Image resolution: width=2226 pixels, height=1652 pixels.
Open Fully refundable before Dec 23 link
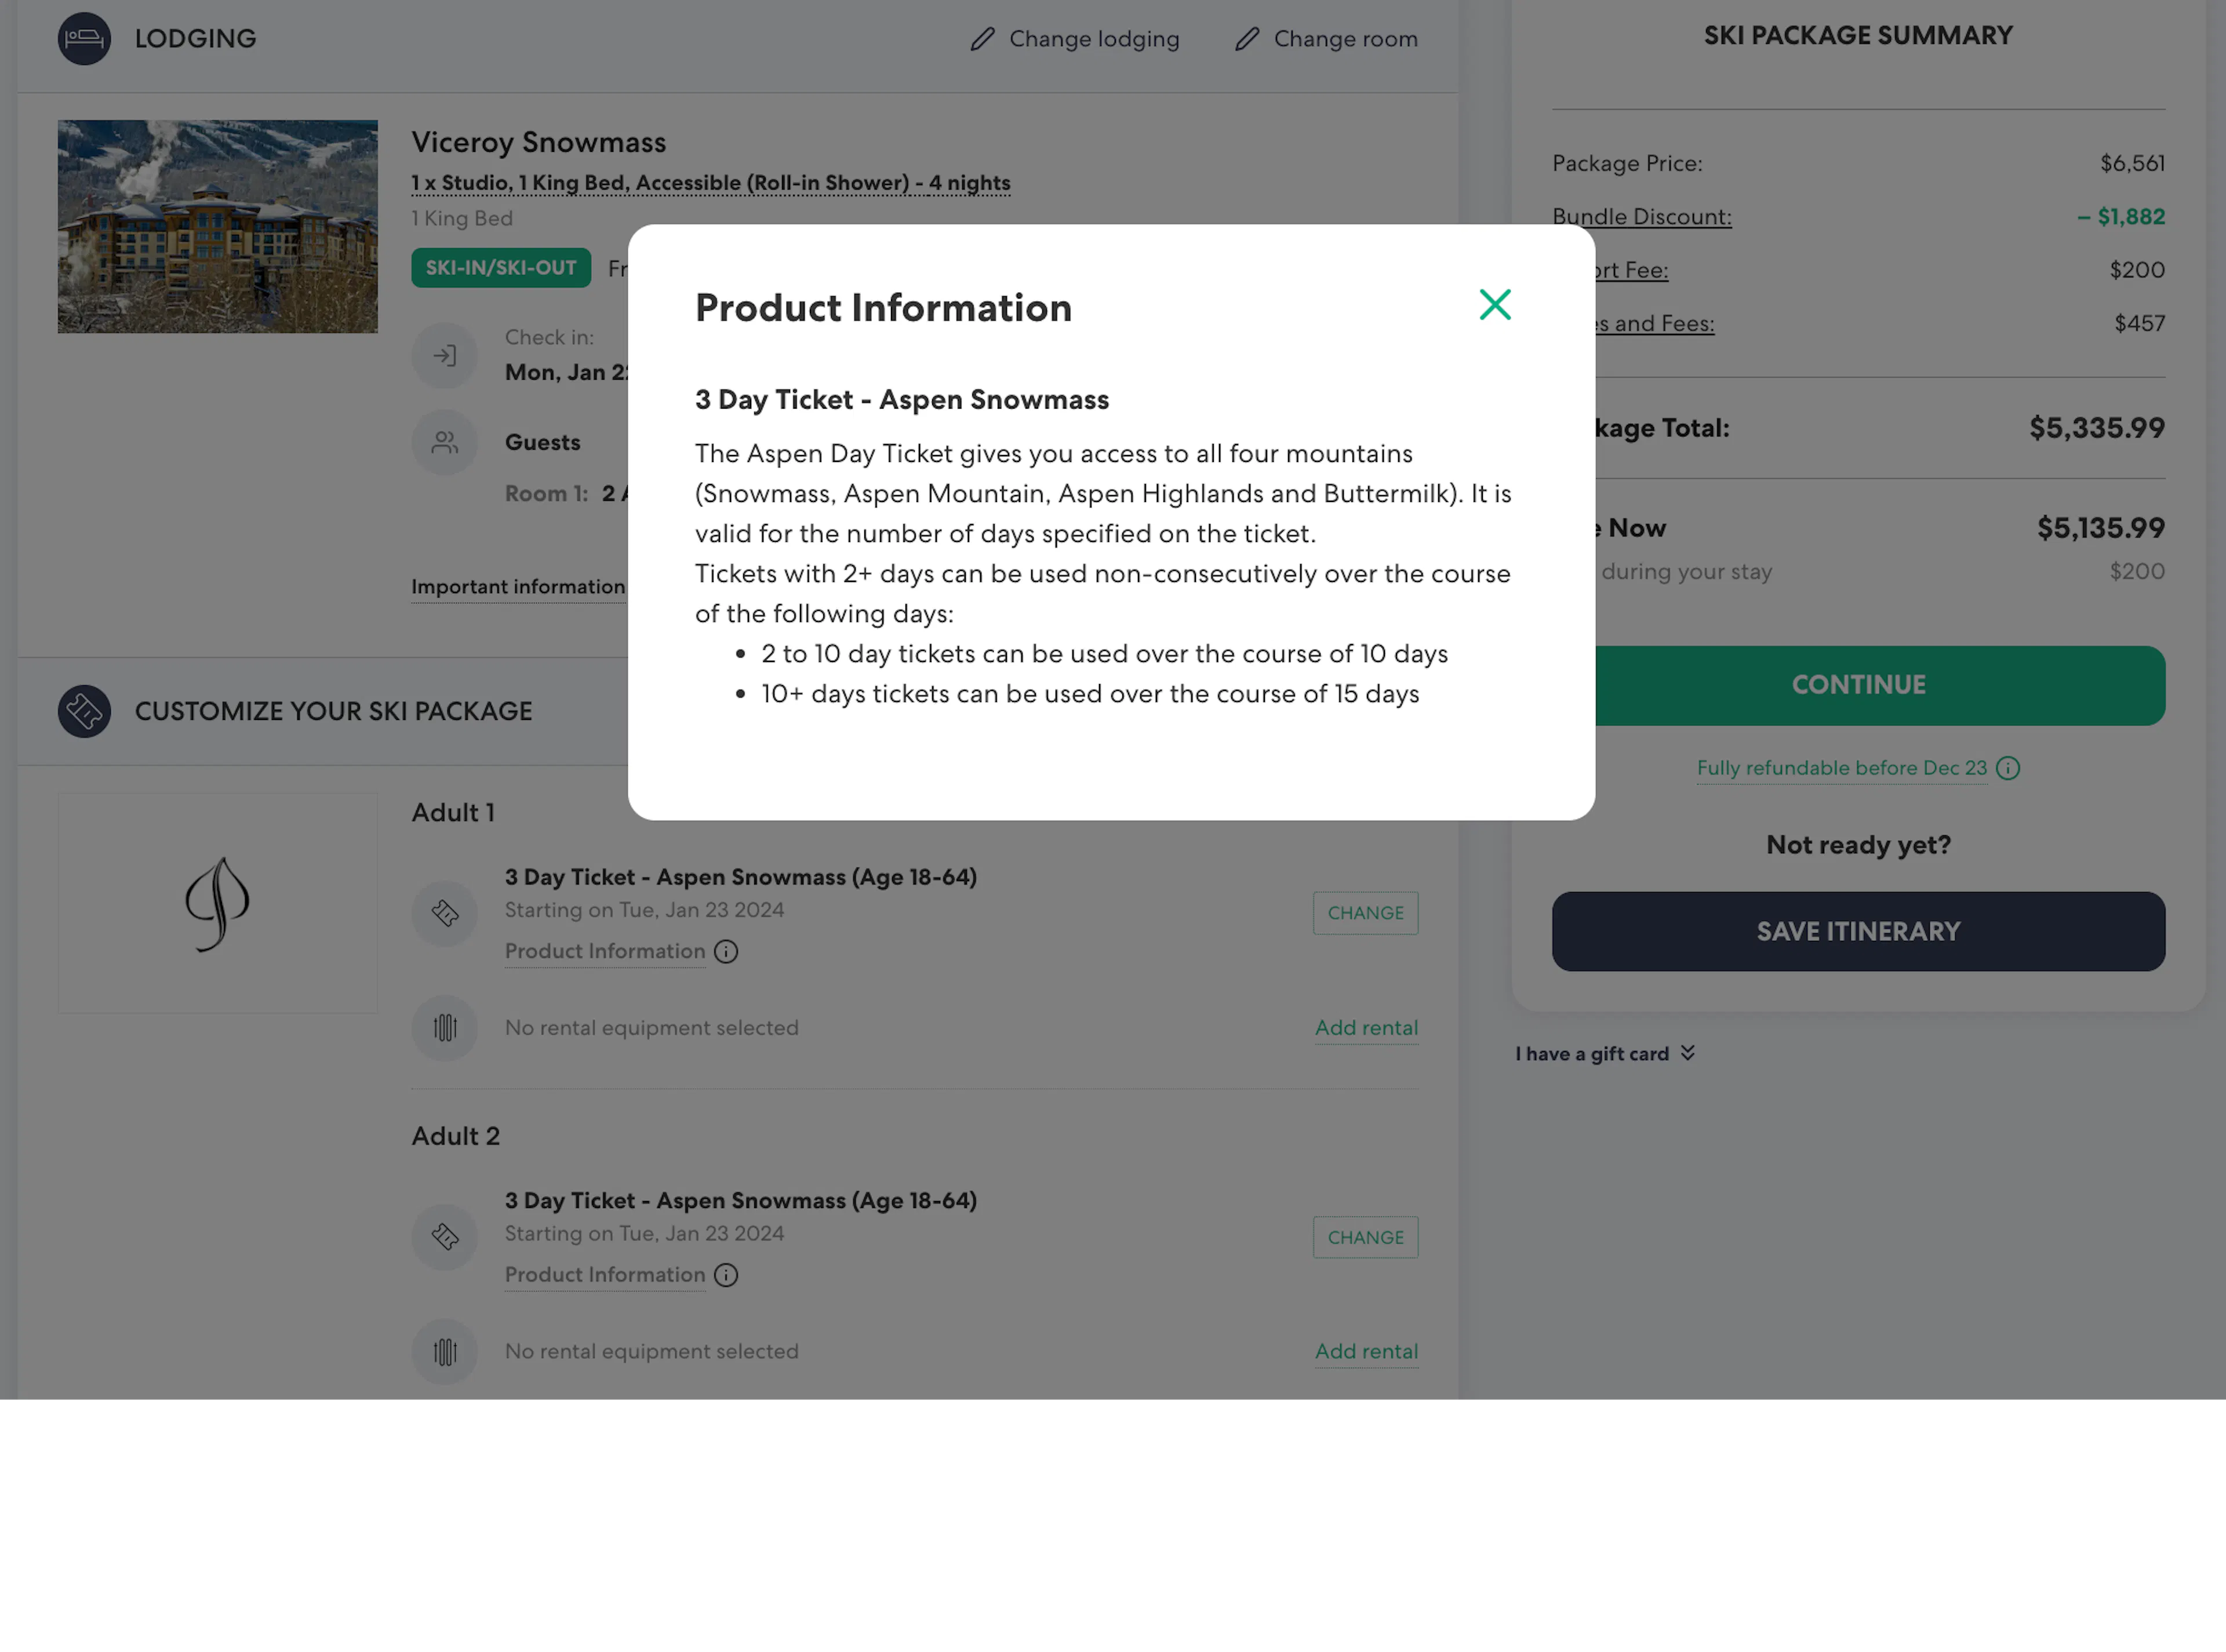(x=1840, y=768)
